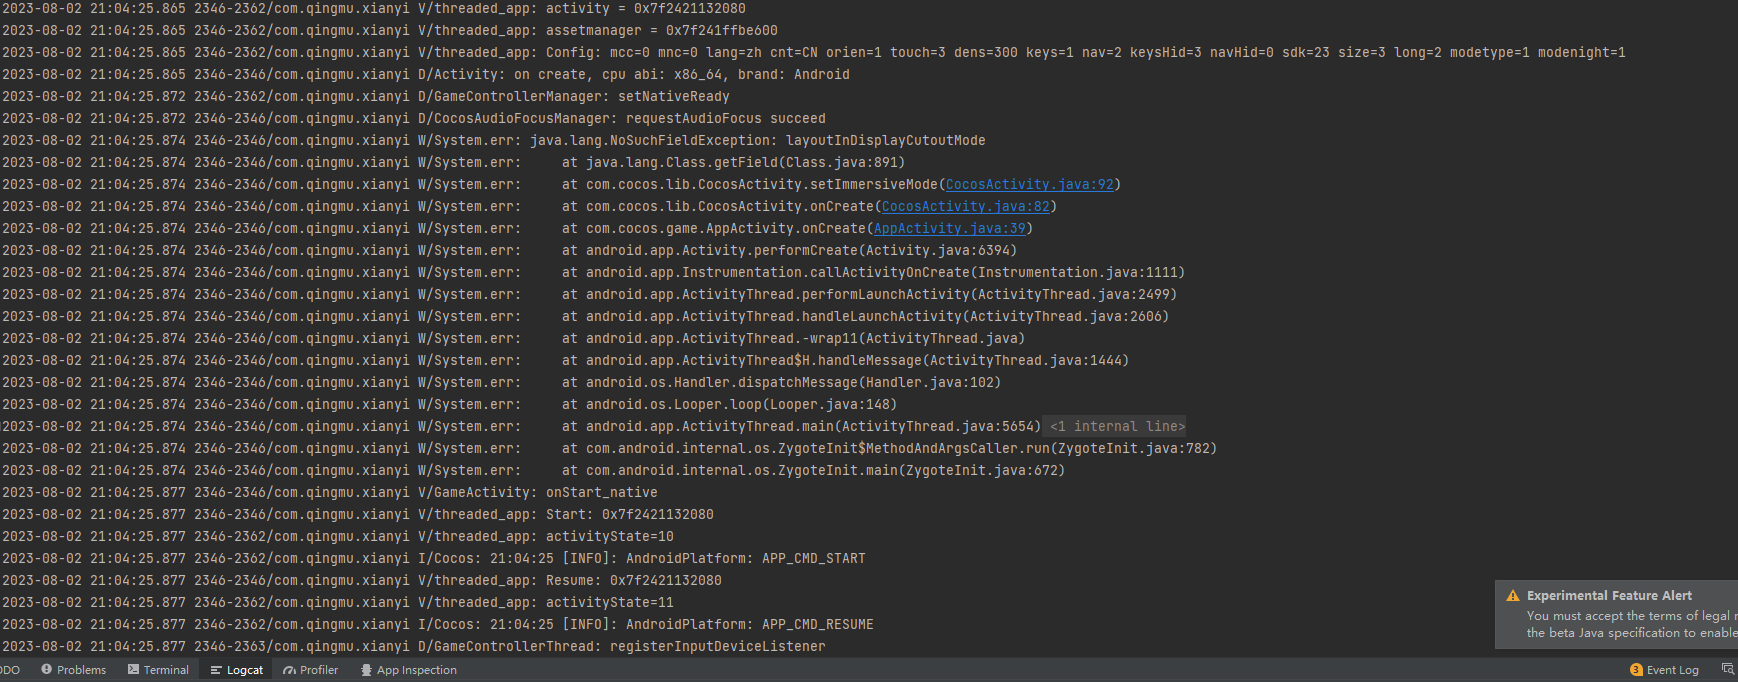Image resolution: width=1738 pixels, height=682 pixels.
Task: Click the registerInputDeviceListener log entry
Action: [x=717, y=646]
